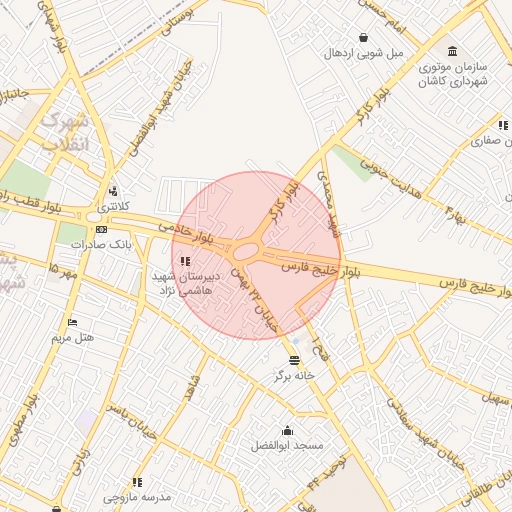Click the بلوار خادمی street label
The height and width of the screenshot is (512, 512).
186,233
